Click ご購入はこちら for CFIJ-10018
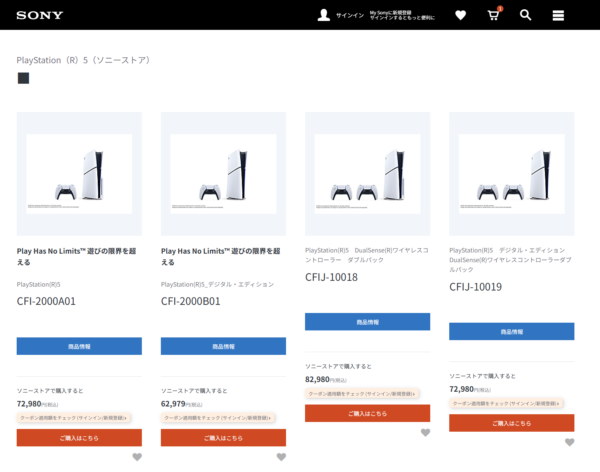 point(367,413)
